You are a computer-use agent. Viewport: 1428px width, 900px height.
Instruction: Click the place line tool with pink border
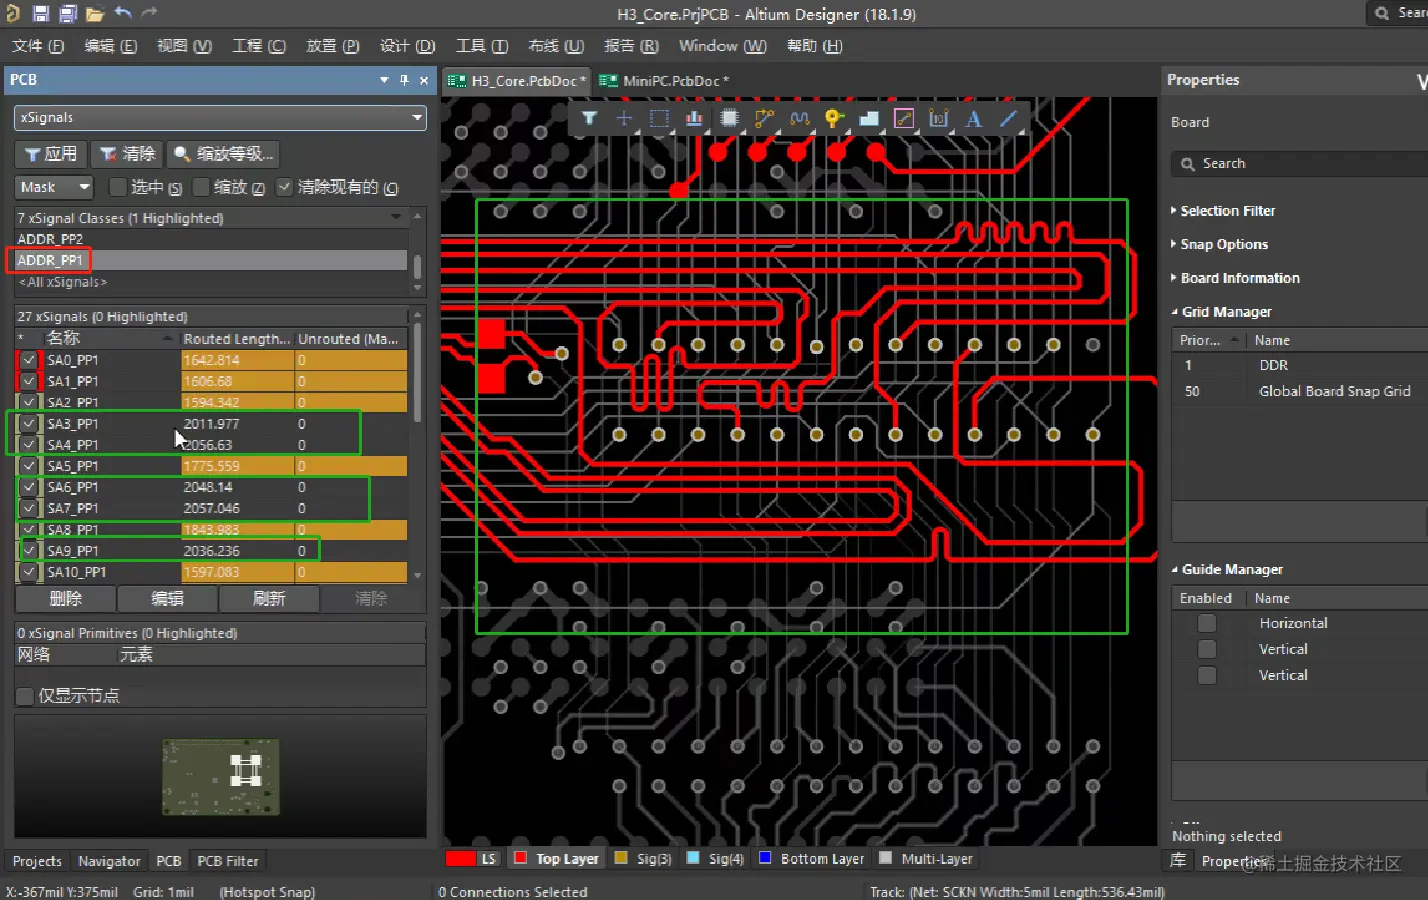pos(904,119)
